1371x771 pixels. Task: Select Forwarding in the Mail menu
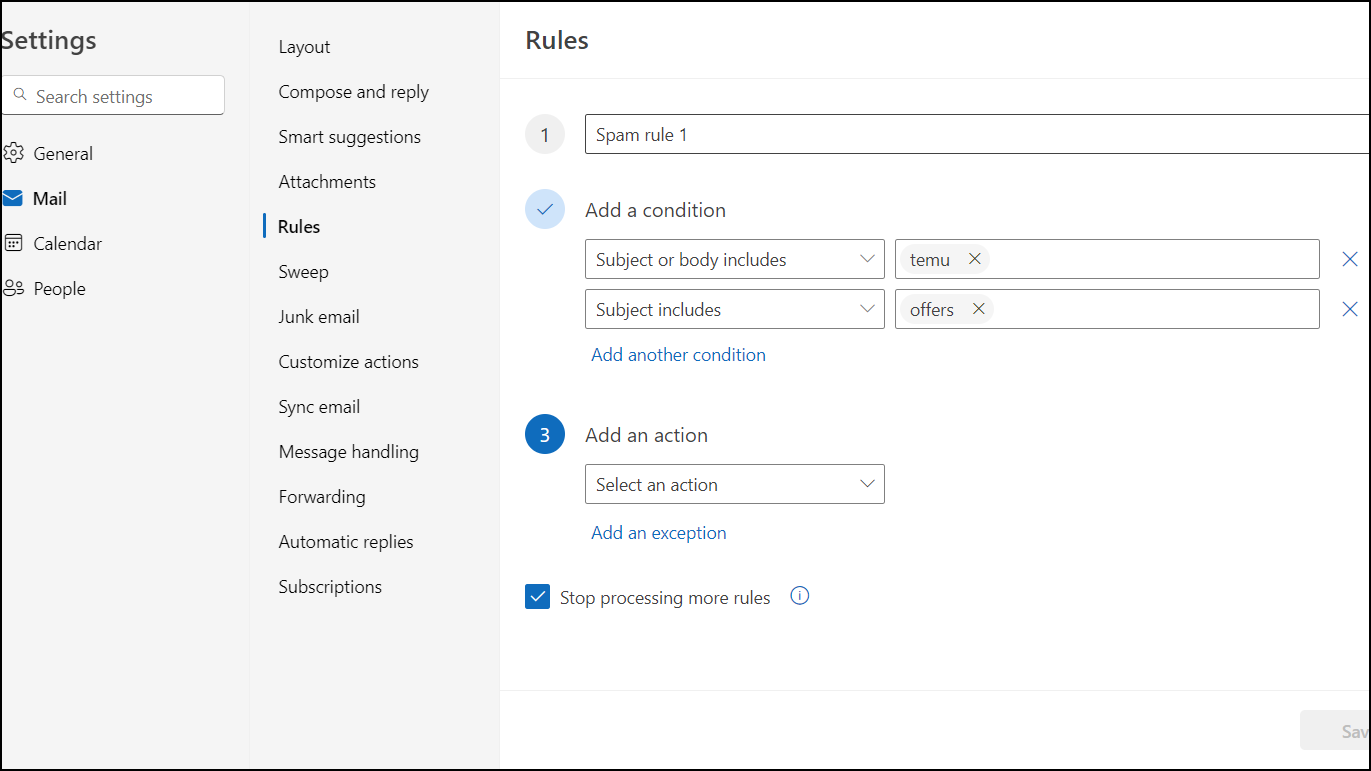[x=322, y=497]
